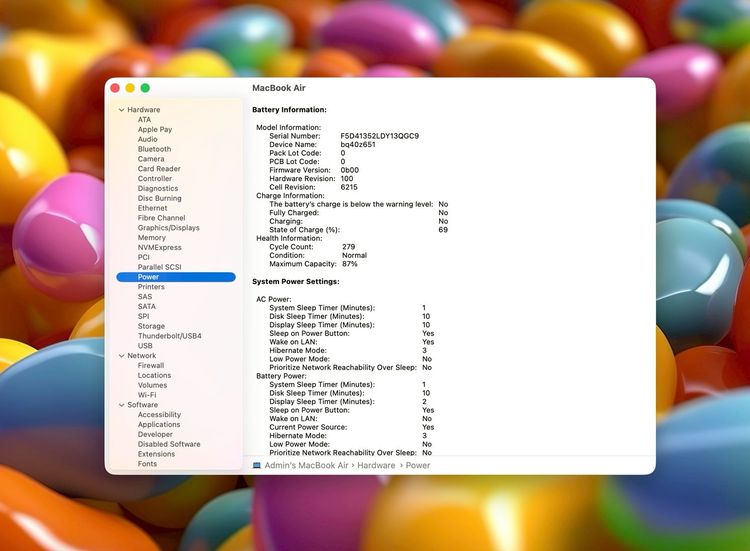
Task: Select Firewall under Network
Action: tap(151, 365)
